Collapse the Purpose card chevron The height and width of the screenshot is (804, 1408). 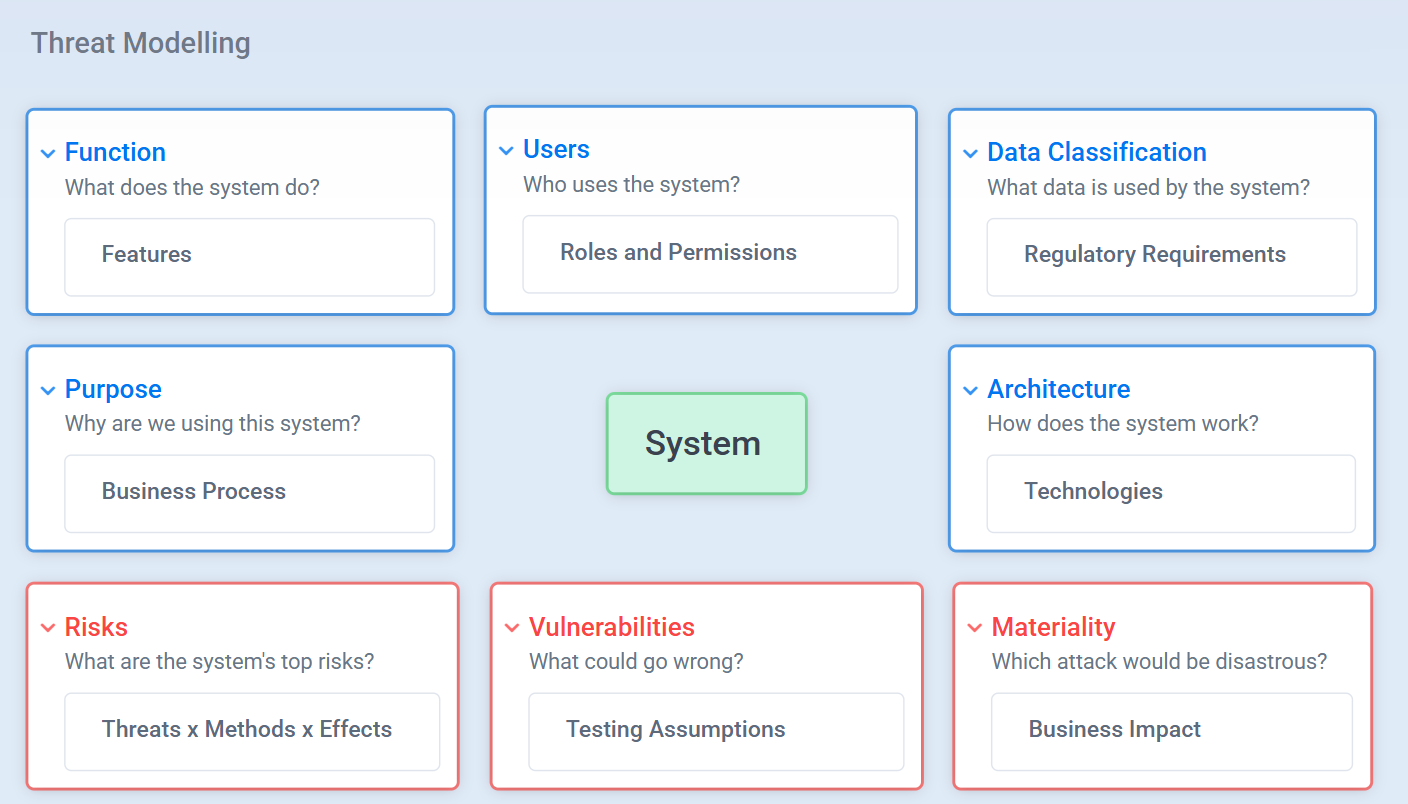[x=48, y=390]
